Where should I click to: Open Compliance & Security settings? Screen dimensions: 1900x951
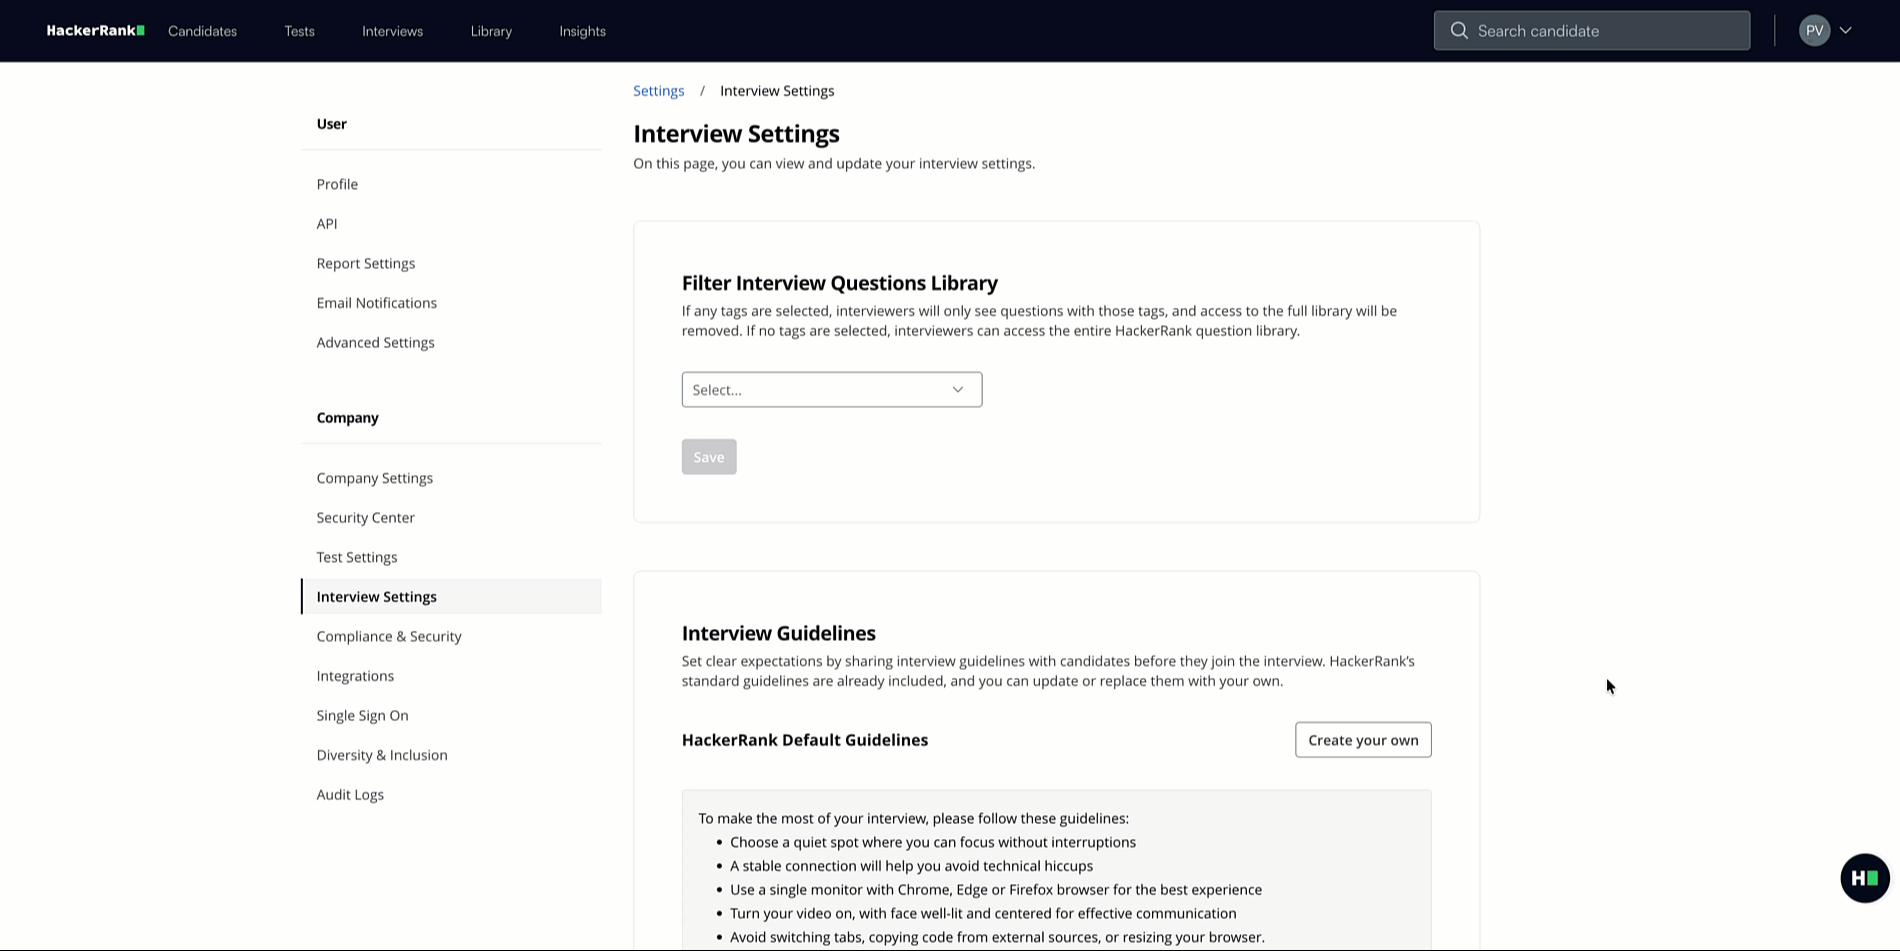(x=389, y=636)
